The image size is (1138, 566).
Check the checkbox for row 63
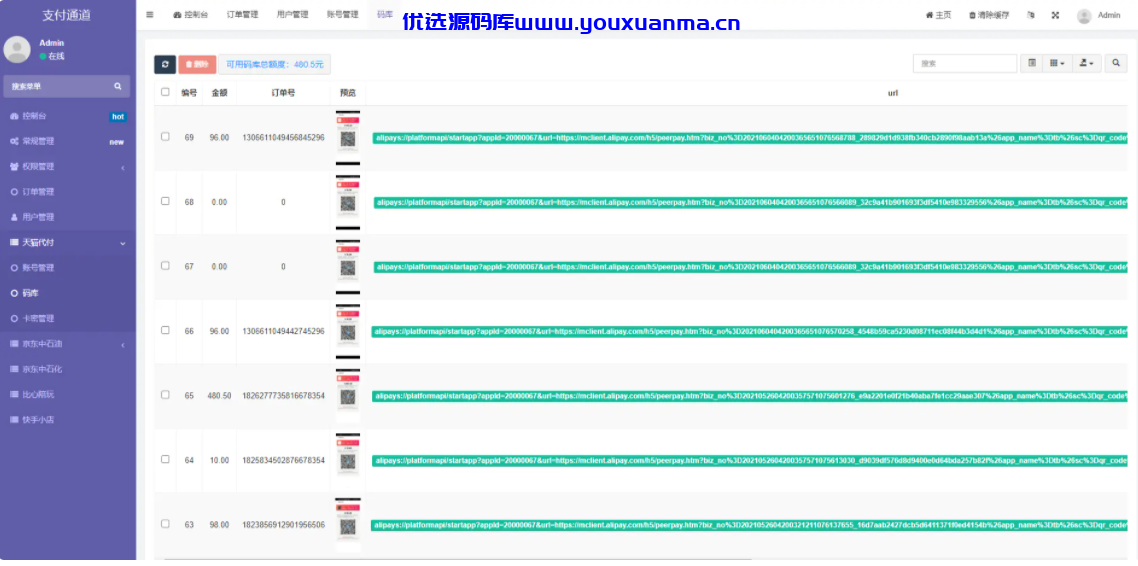[x=165, y=523]
